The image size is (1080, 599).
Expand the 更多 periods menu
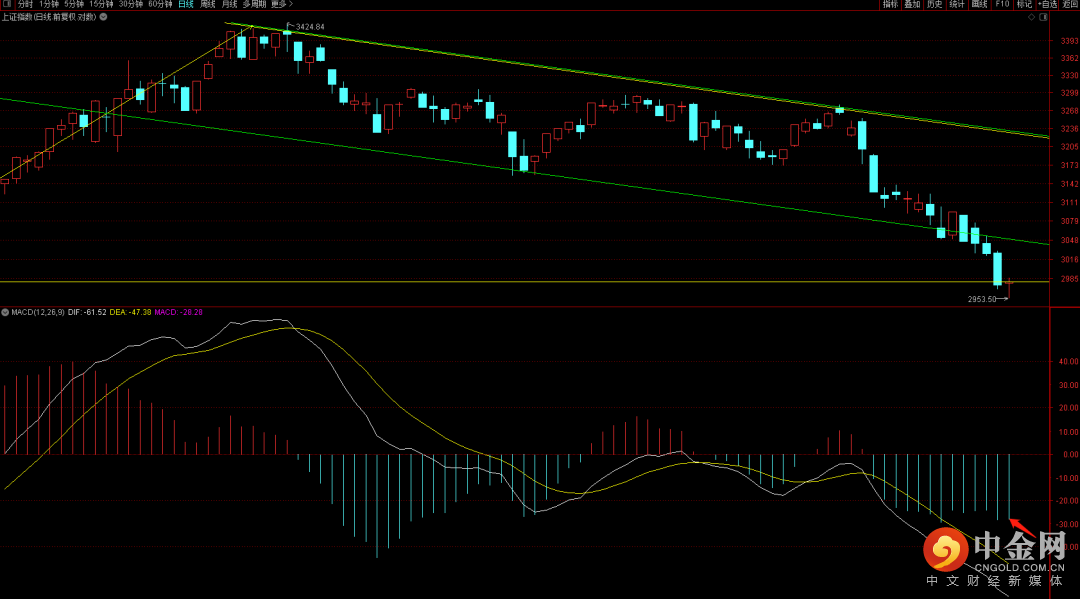pos(282,4)
